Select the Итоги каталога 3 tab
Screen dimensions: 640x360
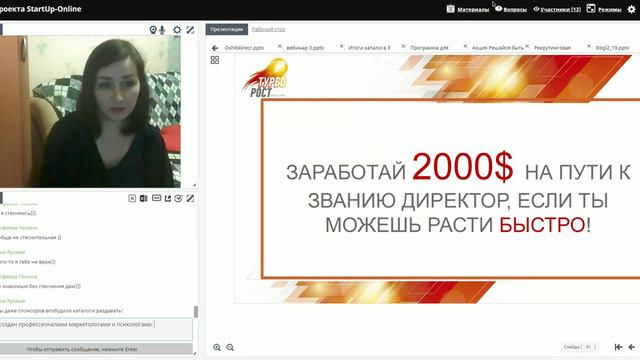pos(369,48)
